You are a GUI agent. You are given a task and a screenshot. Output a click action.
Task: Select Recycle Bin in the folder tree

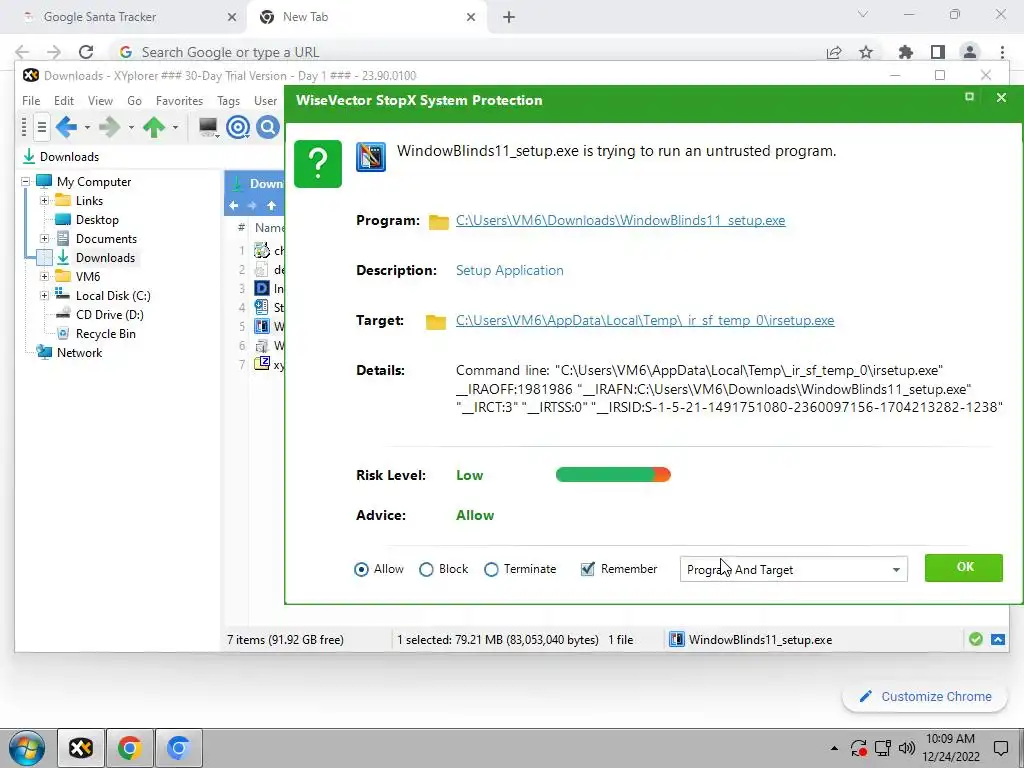(x=105, y=334)
